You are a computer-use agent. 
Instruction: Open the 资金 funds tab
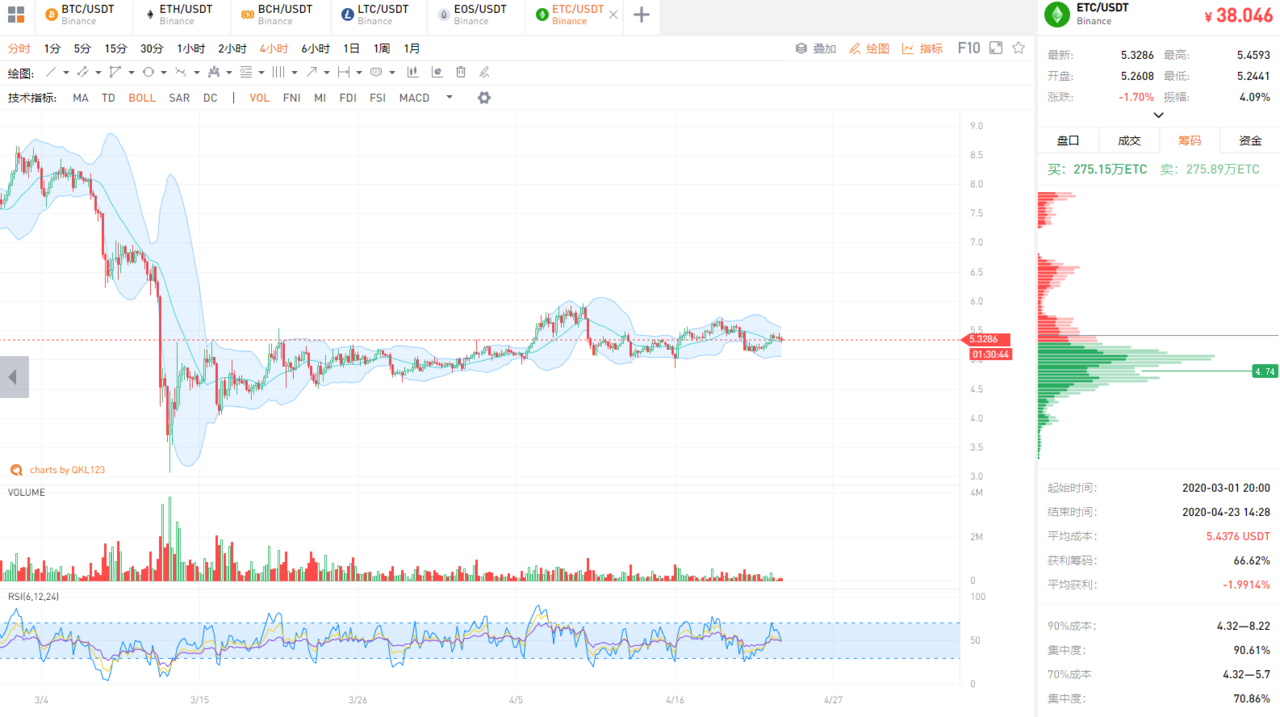[x=1250, y=141]
